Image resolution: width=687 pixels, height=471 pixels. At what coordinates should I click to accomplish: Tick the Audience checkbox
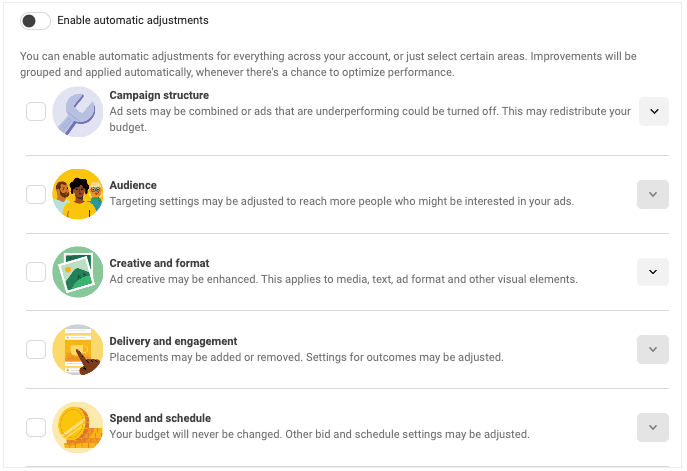tap(36, 194)
